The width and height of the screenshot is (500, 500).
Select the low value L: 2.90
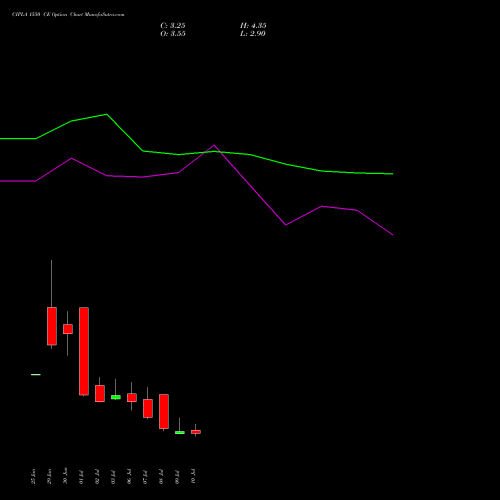(x=253, y=34)
